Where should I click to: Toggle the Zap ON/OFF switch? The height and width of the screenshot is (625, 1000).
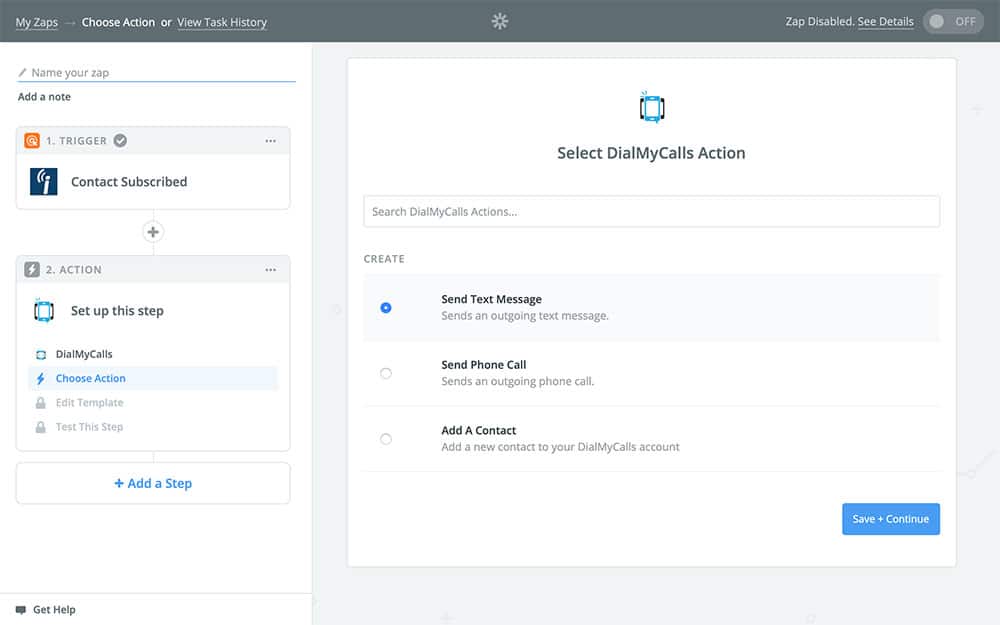pos(953,21)
